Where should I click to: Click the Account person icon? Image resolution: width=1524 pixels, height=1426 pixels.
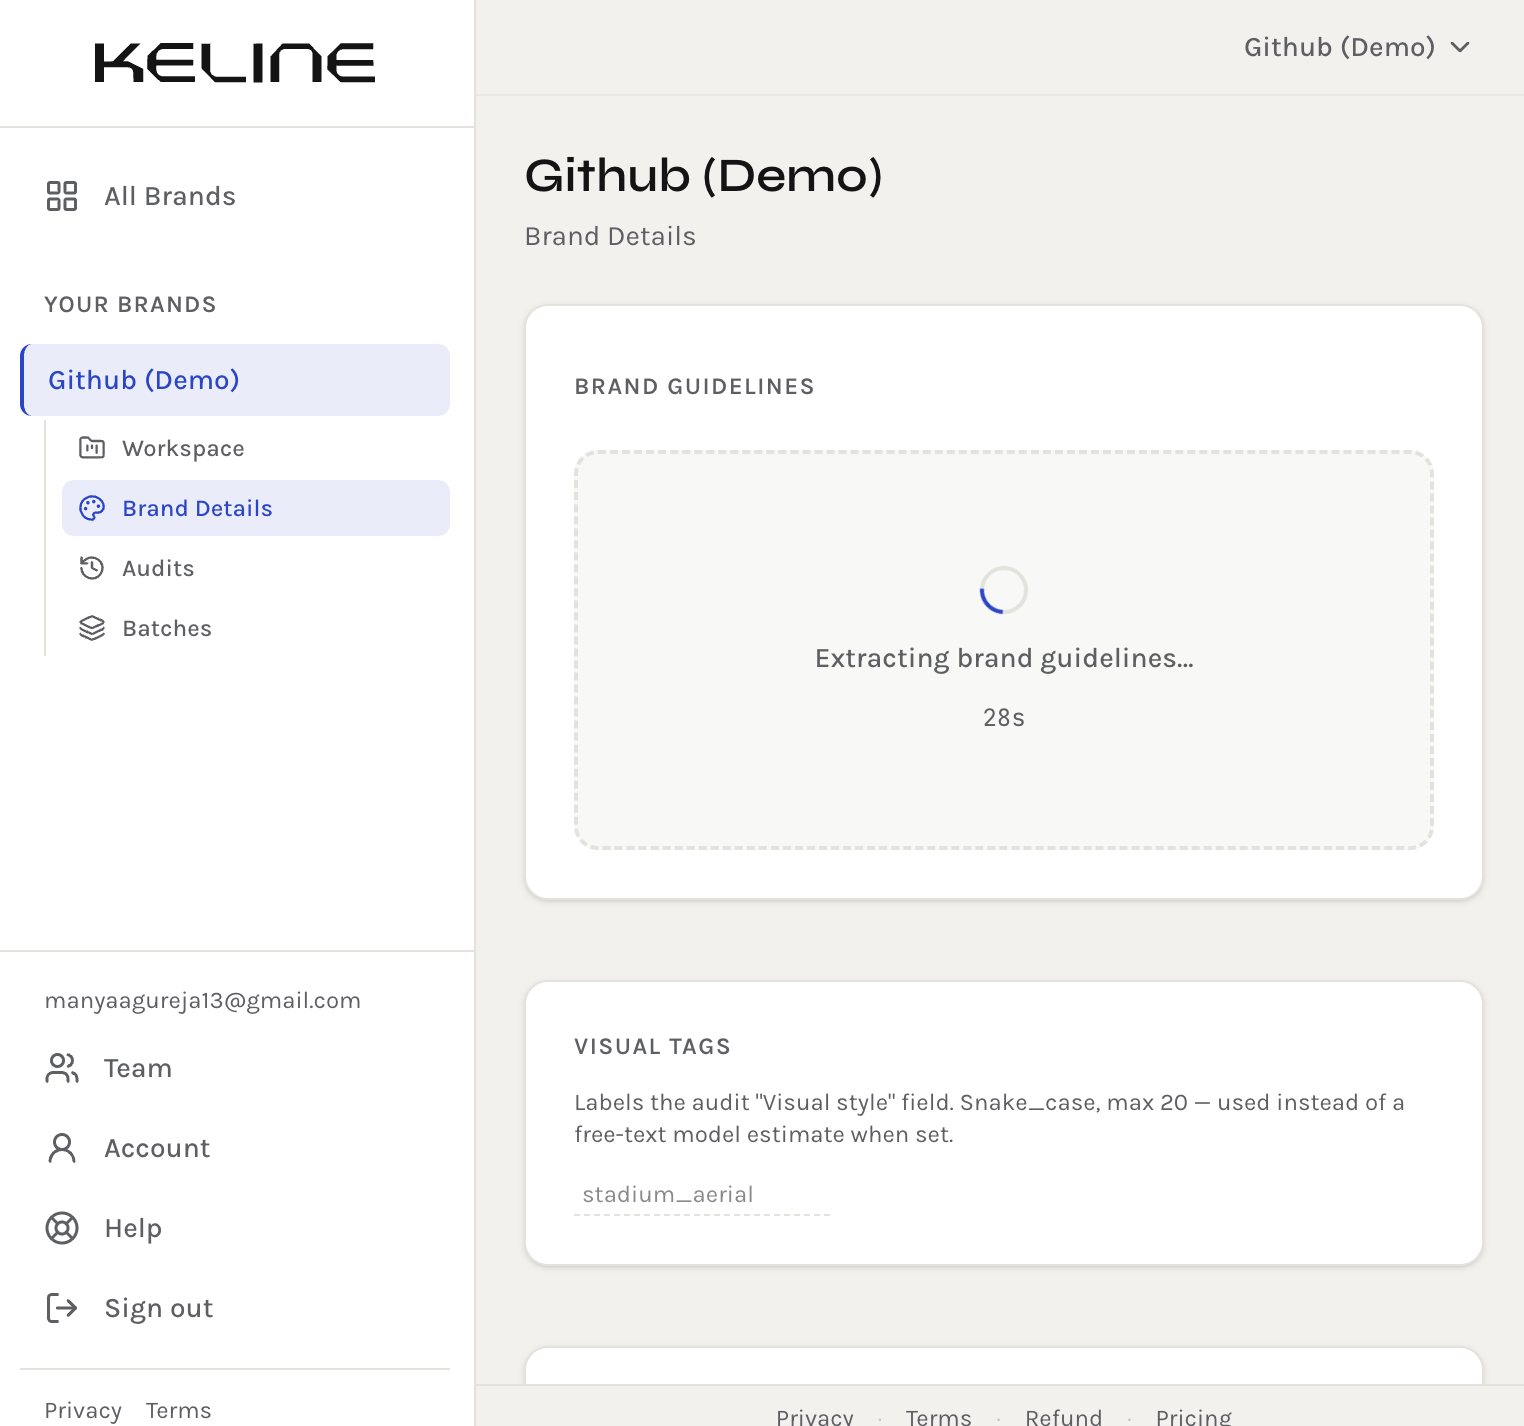coord(62,1148)
